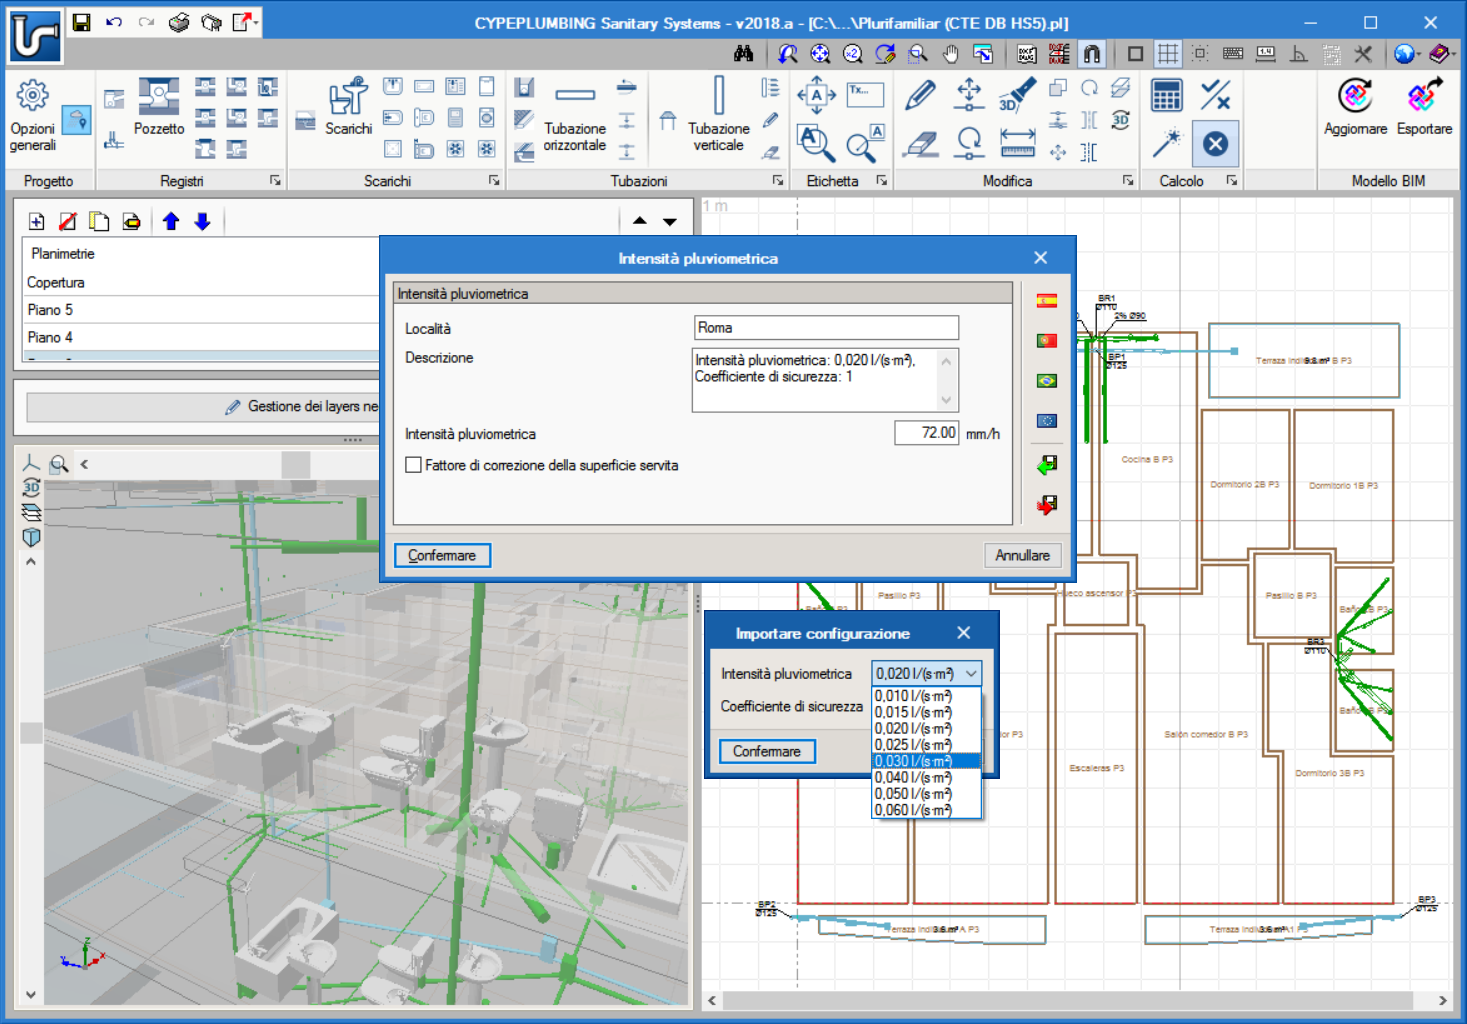This screenshot has width=1467, height=1024.
Task: Click the 3D flashlight view icon
Action: click(1017, 95)
